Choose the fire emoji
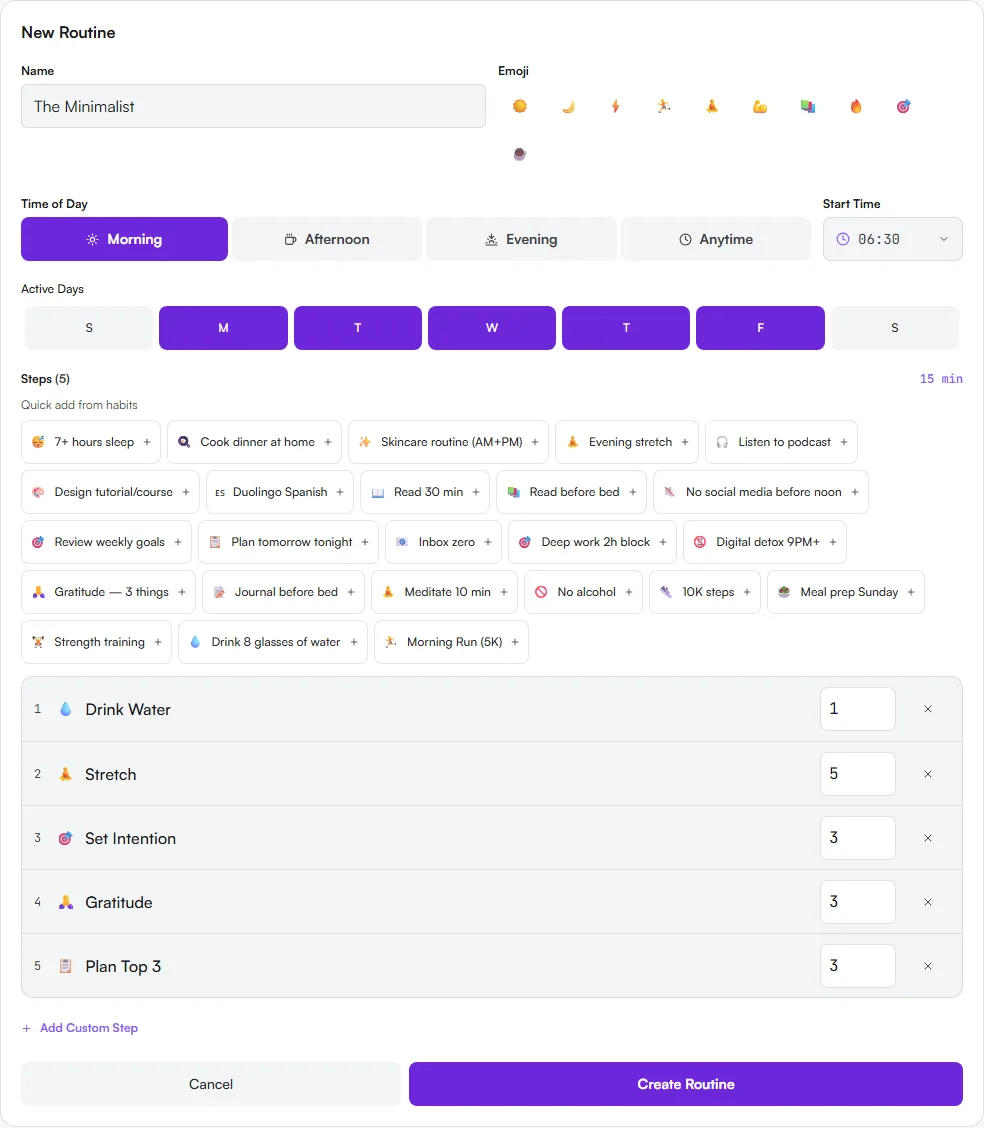Image resolution: width=984 pixels, height=1128 pixels. [856, 106]
